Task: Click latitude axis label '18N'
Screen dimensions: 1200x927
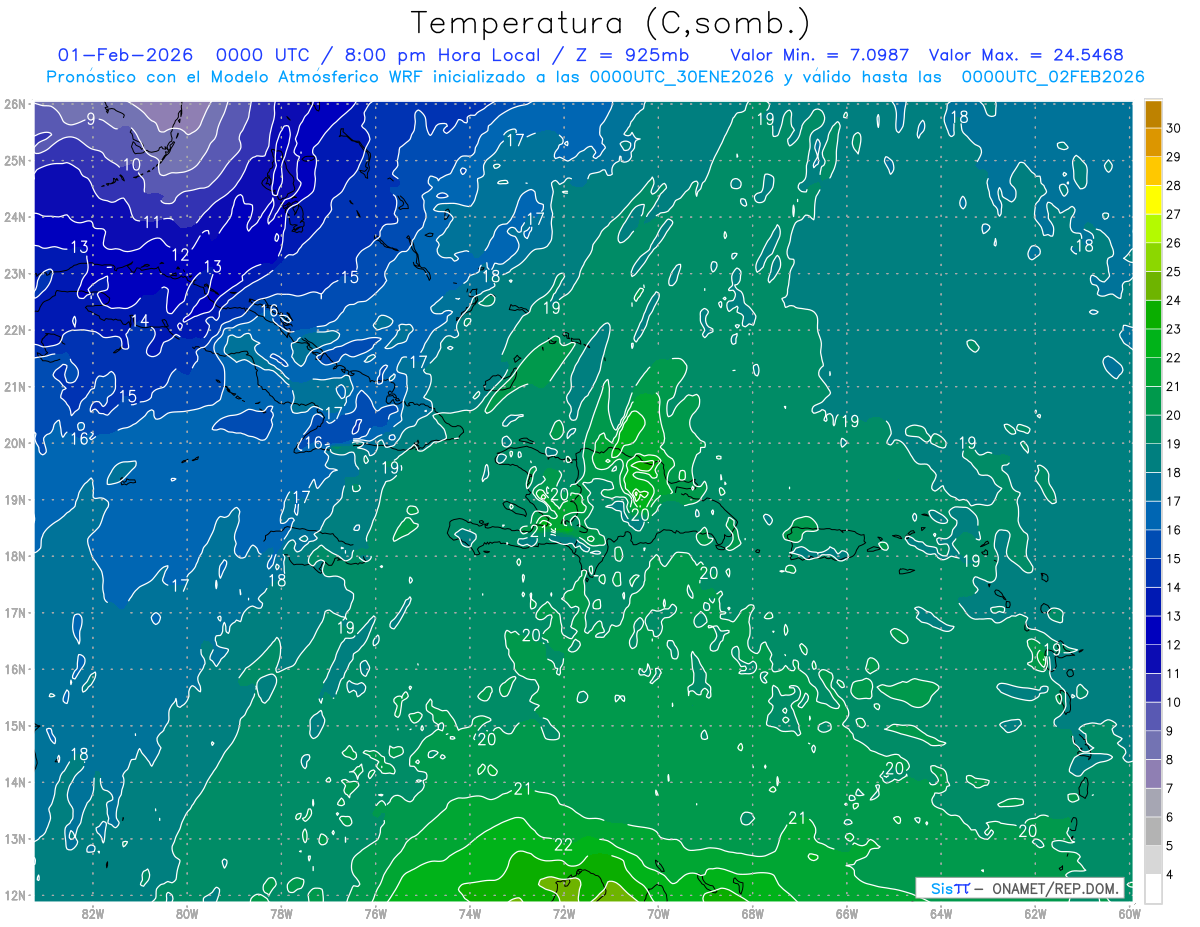Action: click(x=14, y=556)
